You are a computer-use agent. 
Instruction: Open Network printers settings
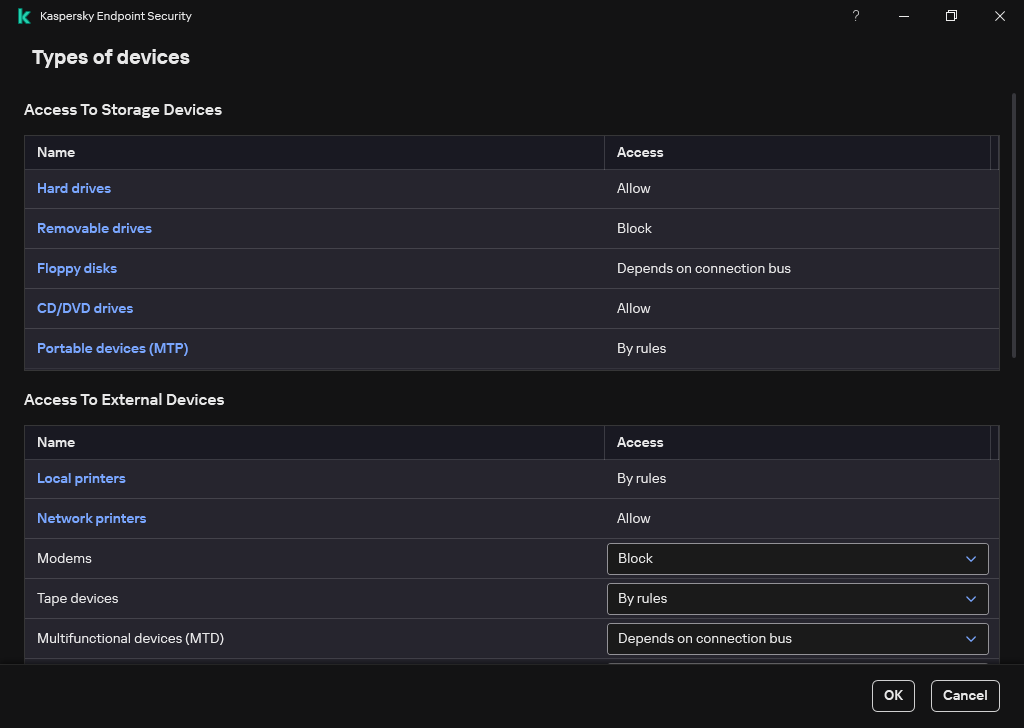[91, 518]
